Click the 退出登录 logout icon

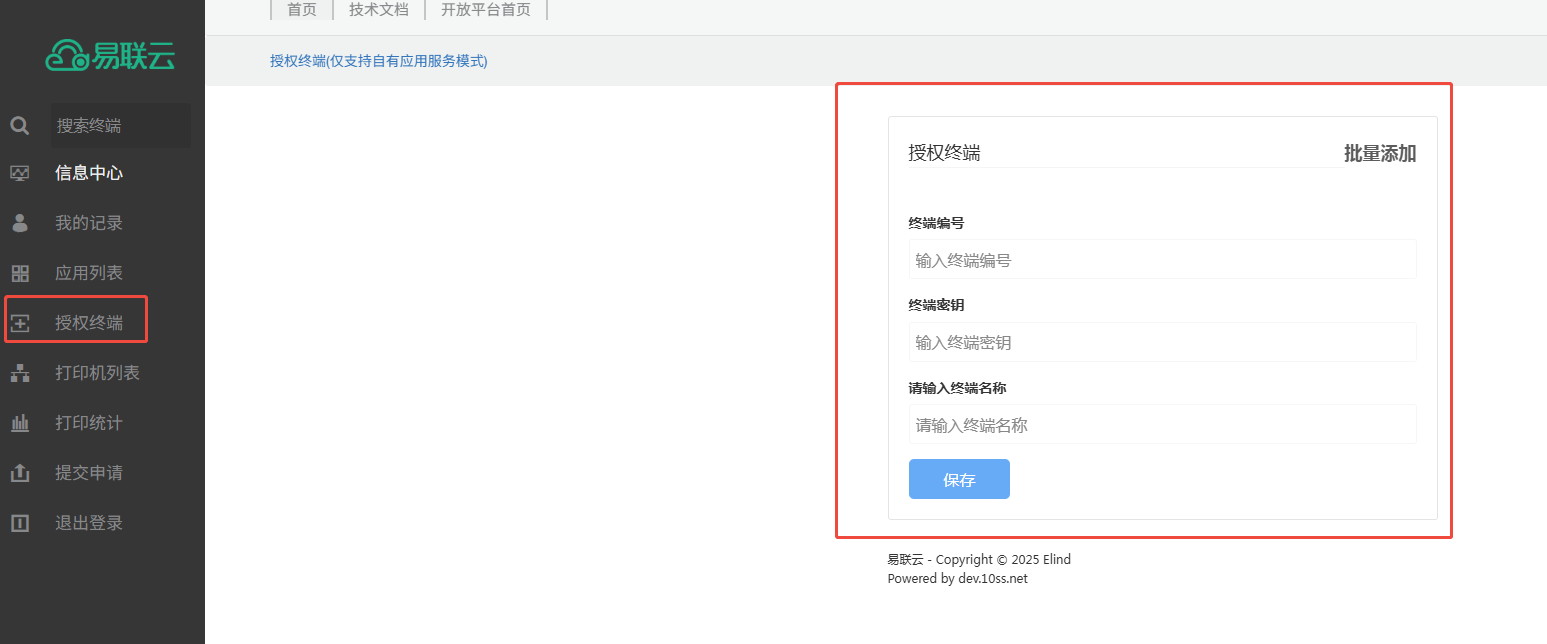[20, 523]
